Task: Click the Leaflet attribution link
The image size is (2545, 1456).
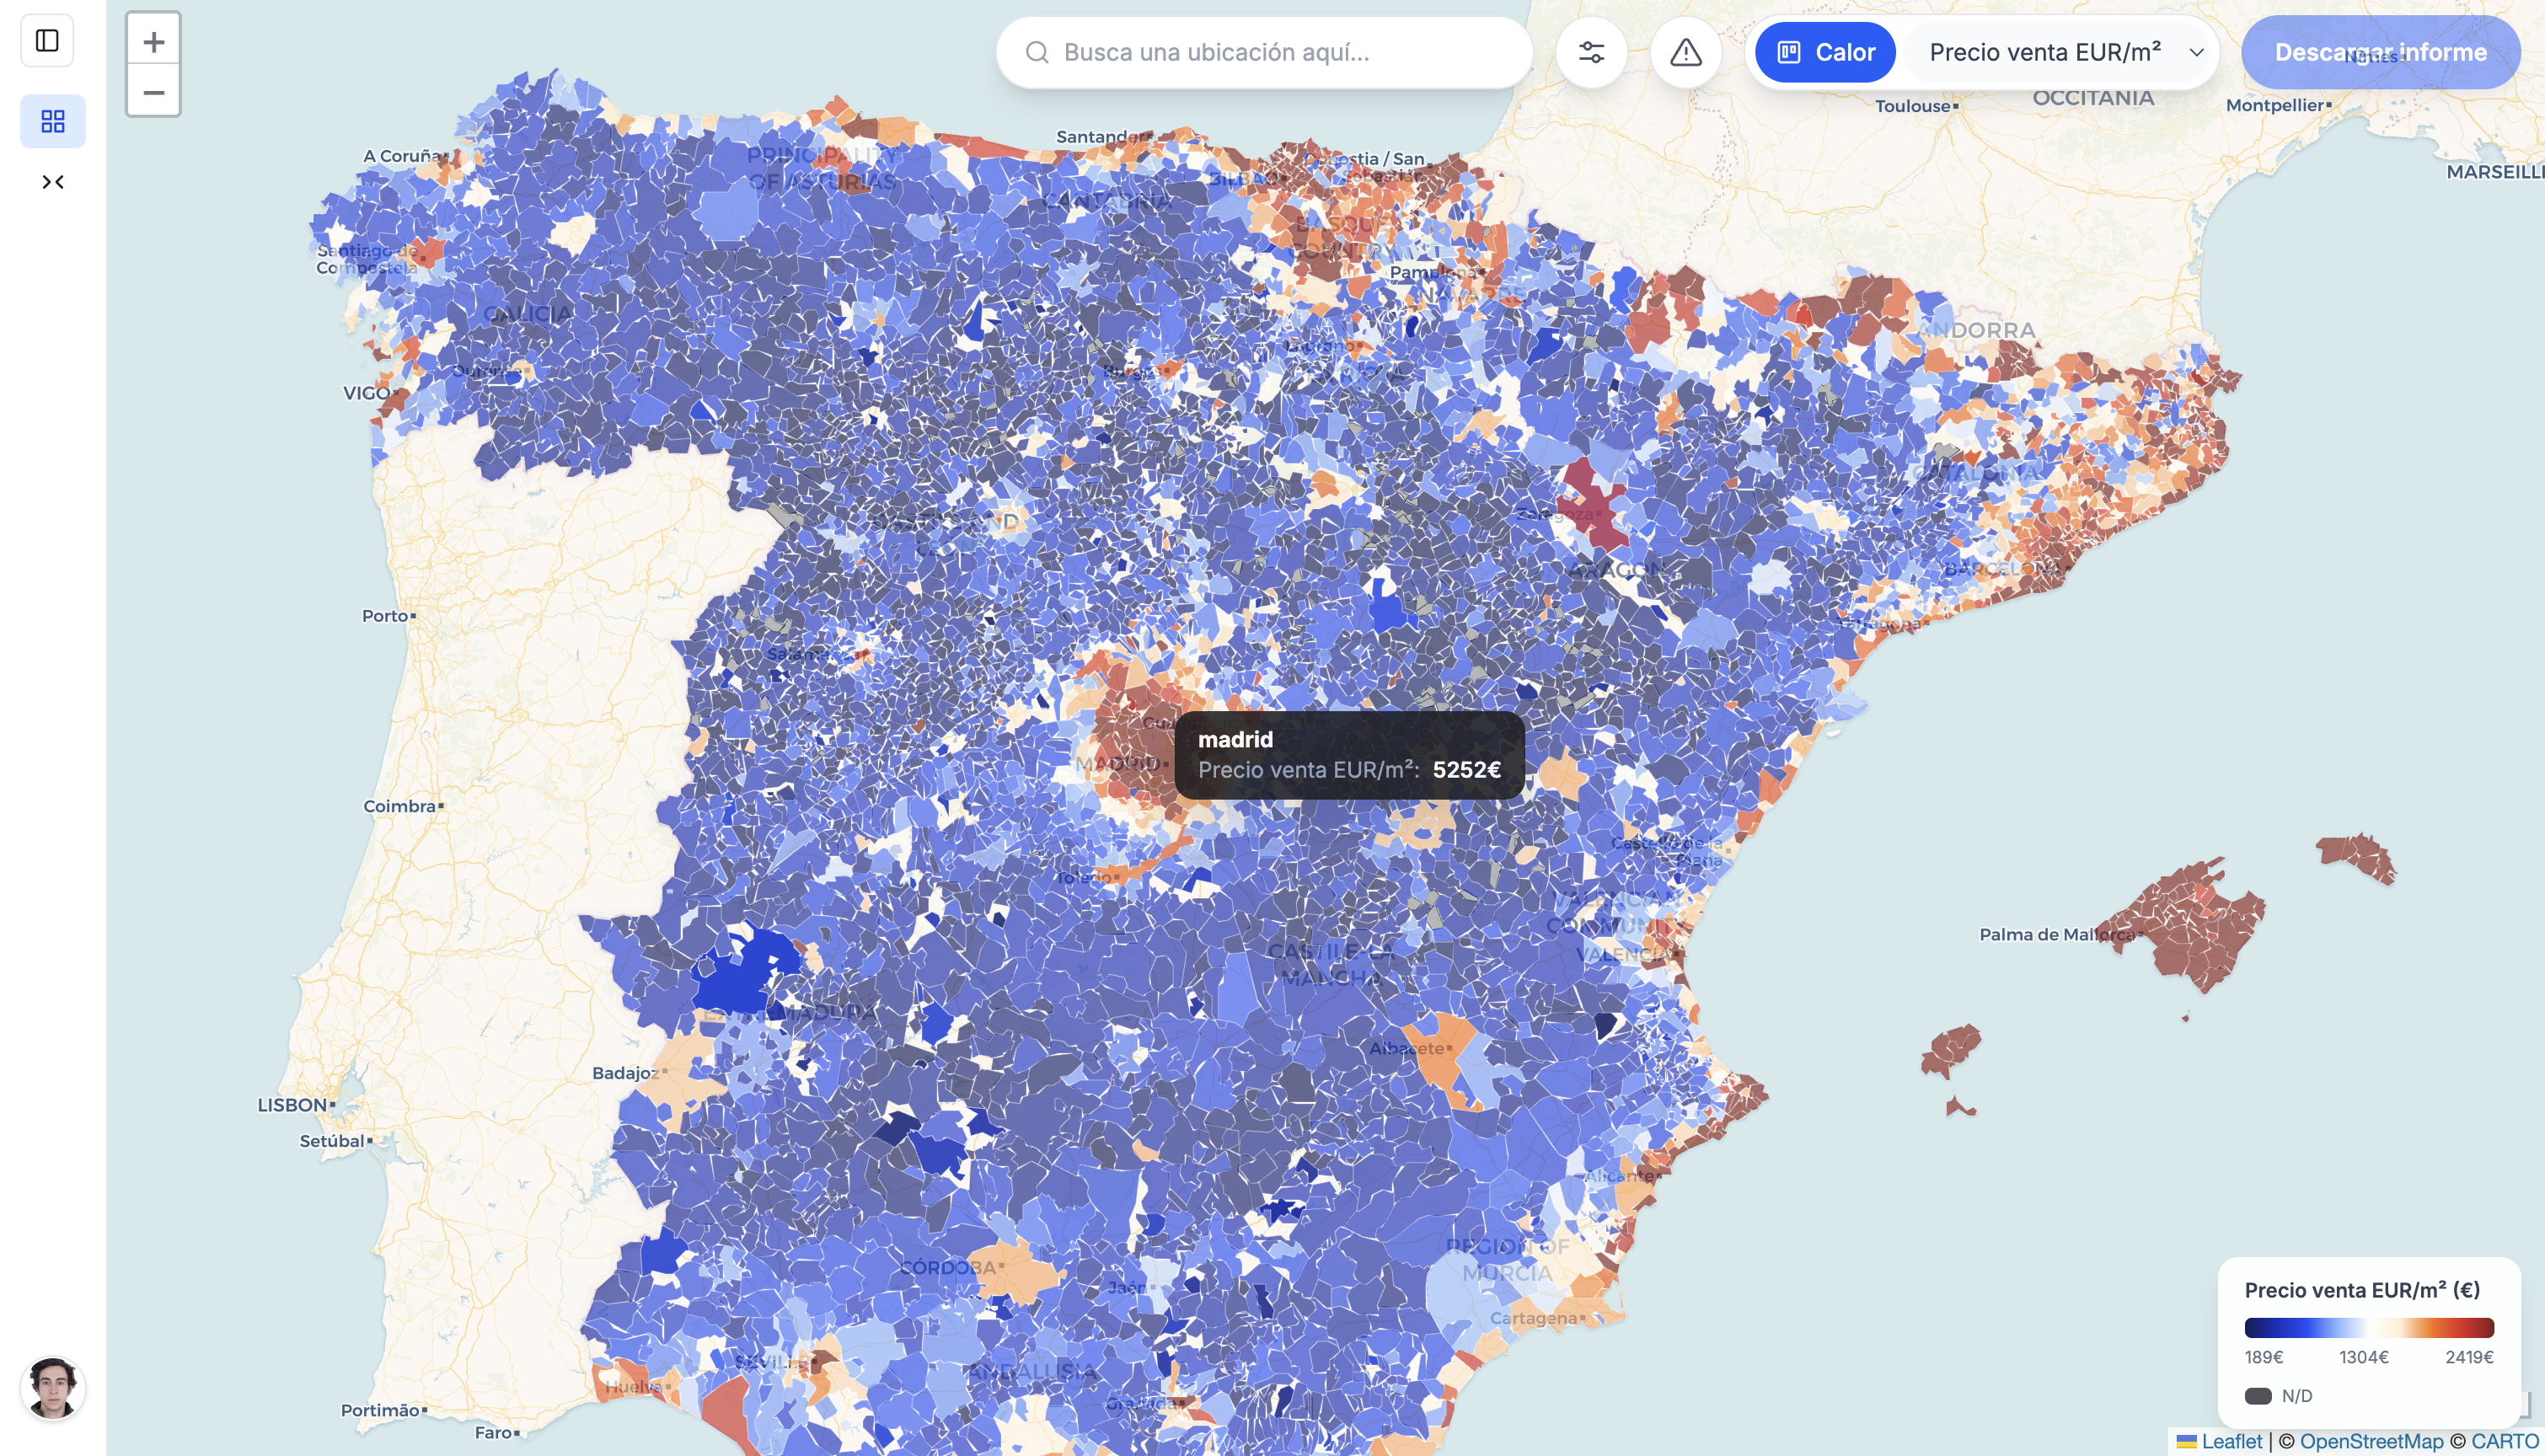Action: click(x=2231, y=1441)
